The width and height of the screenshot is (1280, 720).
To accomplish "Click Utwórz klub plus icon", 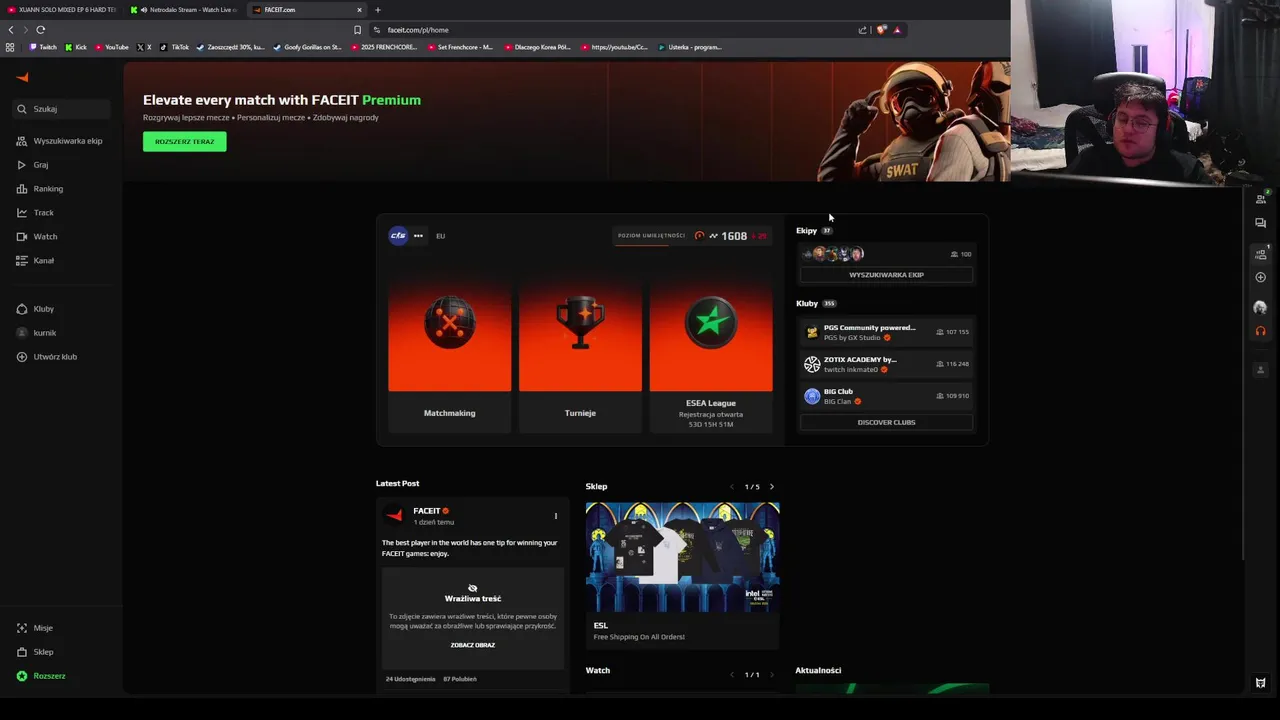I will 22,357.
